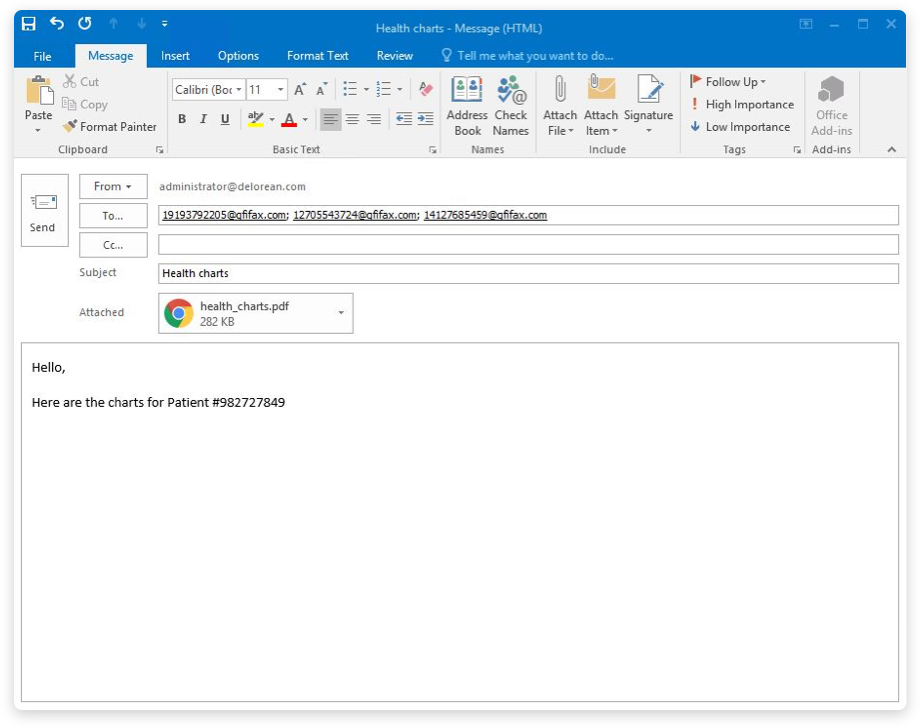Image resolution: width=920 pixels, height=728 pixels.
Task: Activate Format Painter brush
Action: [110, 127]
